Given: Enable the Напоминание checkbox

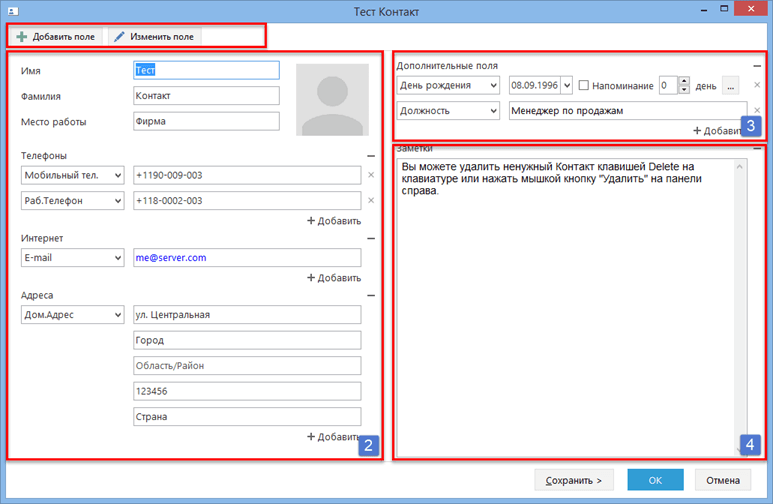Looking at the screenshot, I should pos(584,85).
